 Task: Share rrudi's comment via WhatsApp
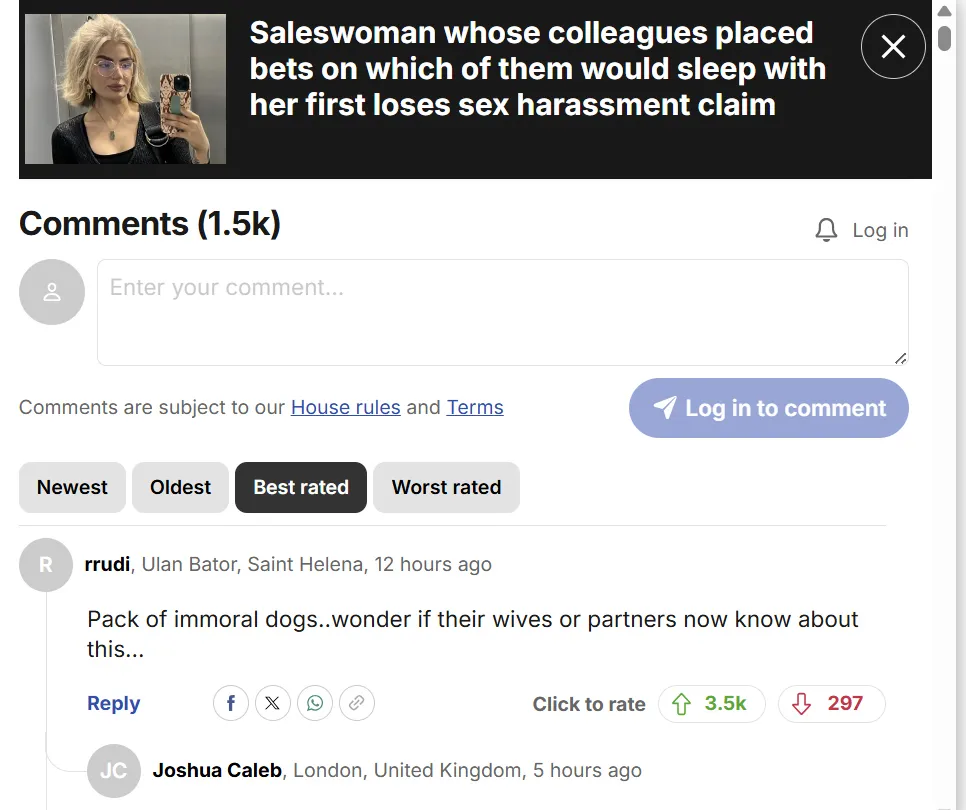tap(315, 704)
